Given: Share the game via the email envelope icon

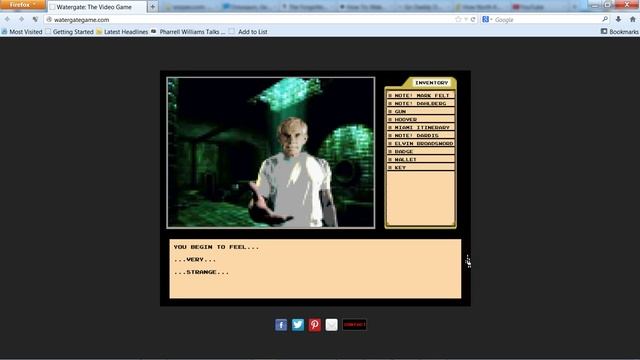Looking at the screenshot, I should (x=331, y=325).
